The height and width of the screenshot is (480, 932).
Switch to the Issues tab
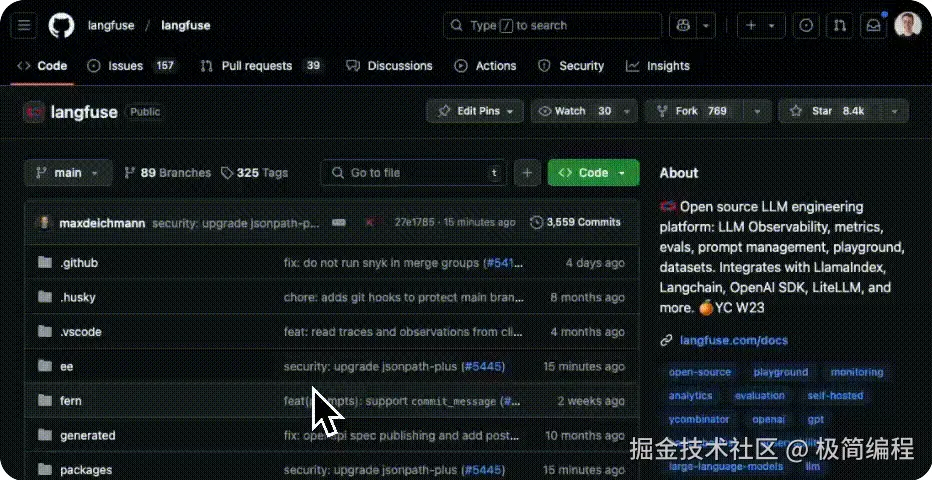point(131,66)
